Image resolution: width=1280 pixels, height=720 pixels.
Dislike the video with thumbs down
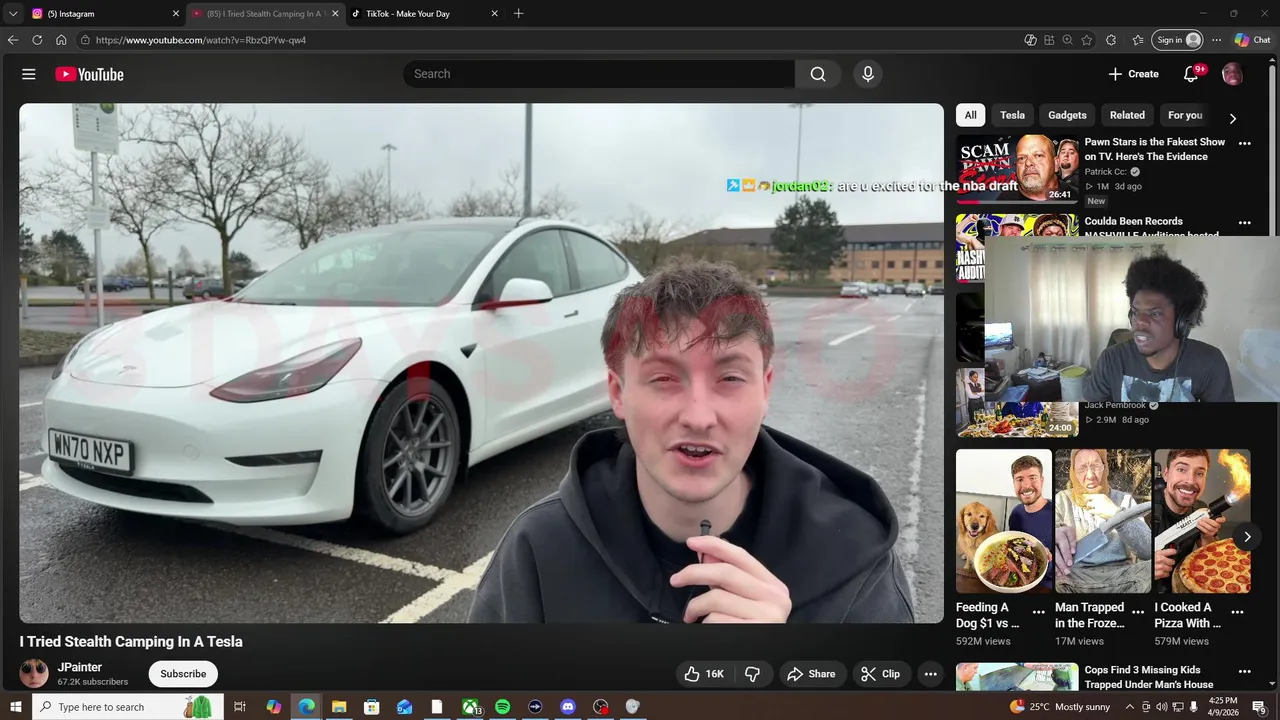(753, 674)
